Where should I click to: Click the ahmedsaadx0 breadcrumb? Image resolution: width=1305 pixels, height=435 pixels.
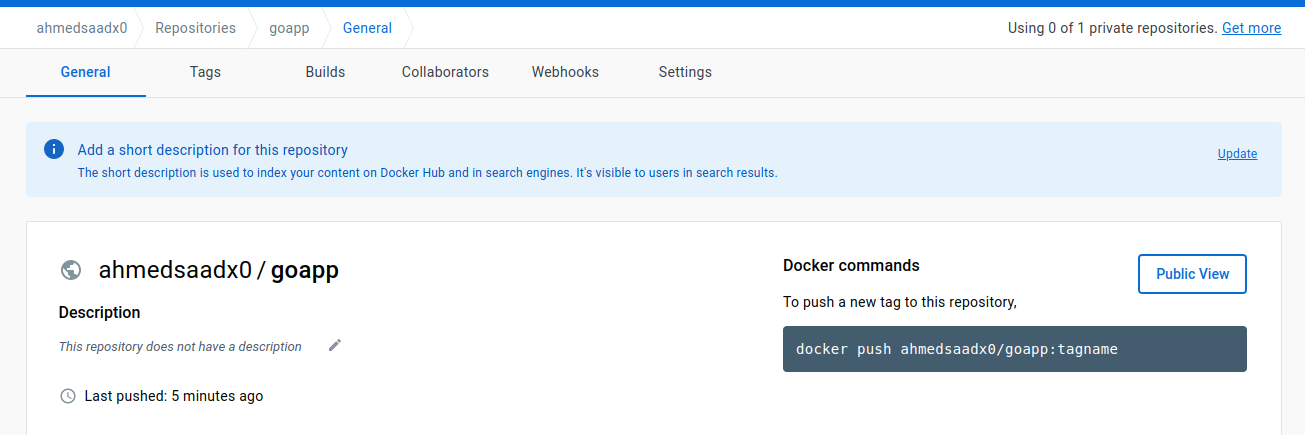point(82,28)
